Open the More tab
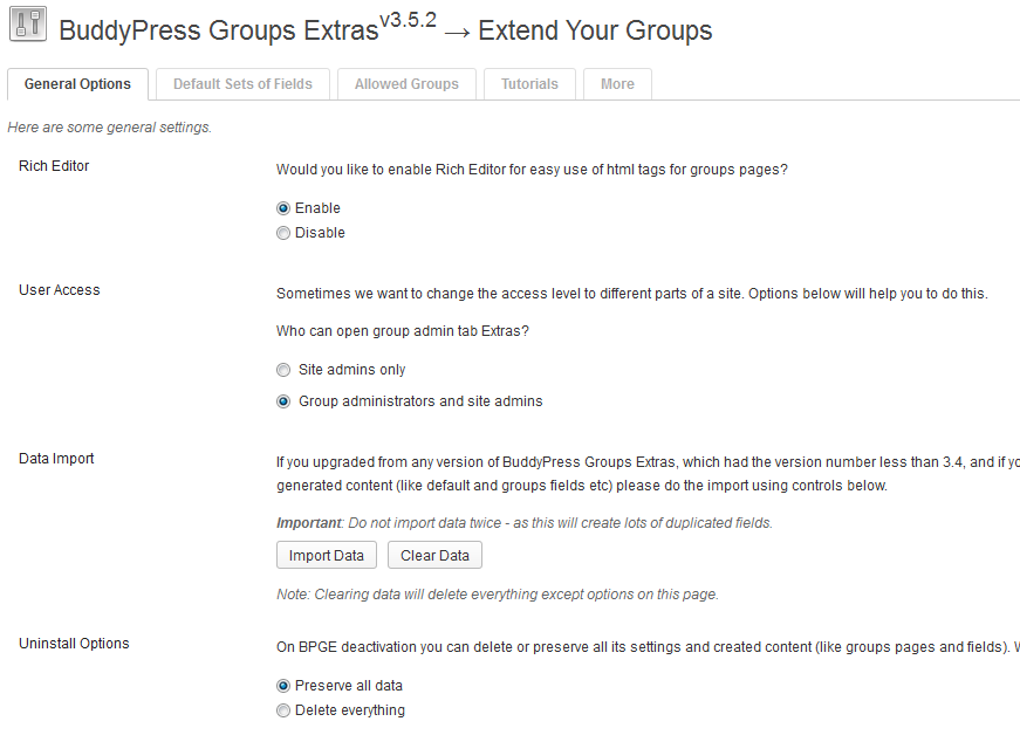 (x=617, y=84)
